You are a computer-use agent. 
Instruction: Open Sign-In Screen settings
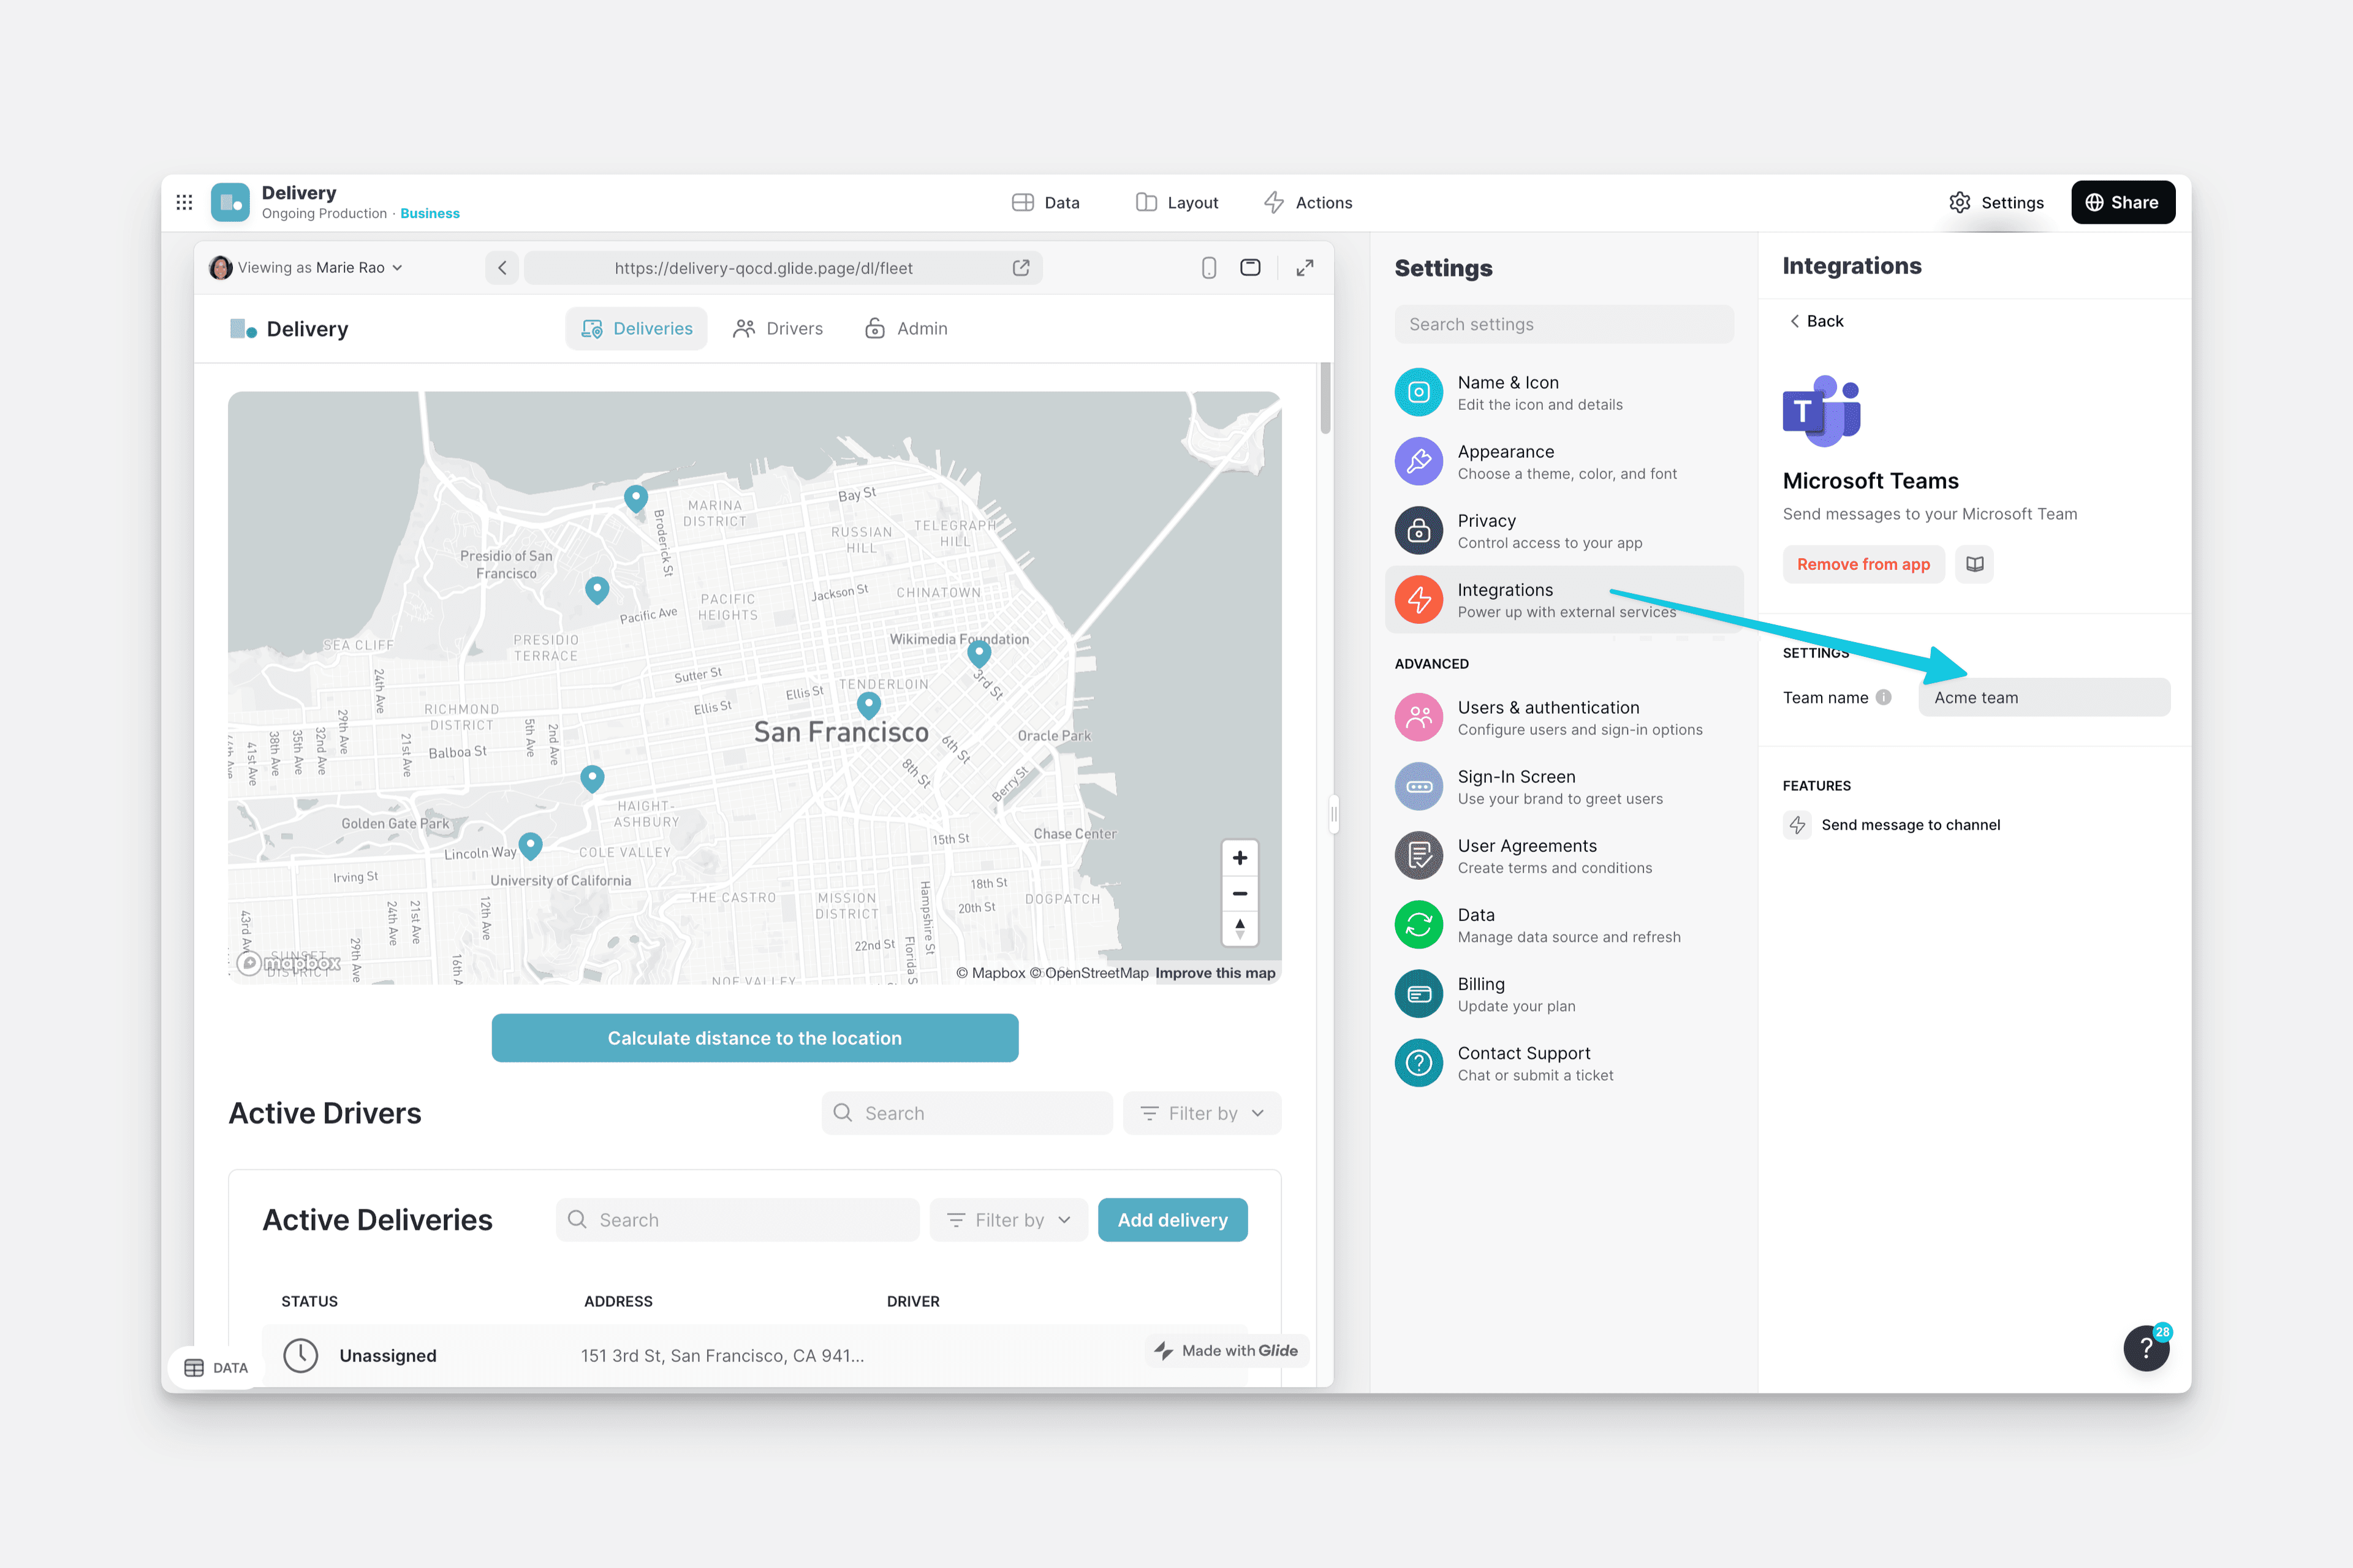1564,786
